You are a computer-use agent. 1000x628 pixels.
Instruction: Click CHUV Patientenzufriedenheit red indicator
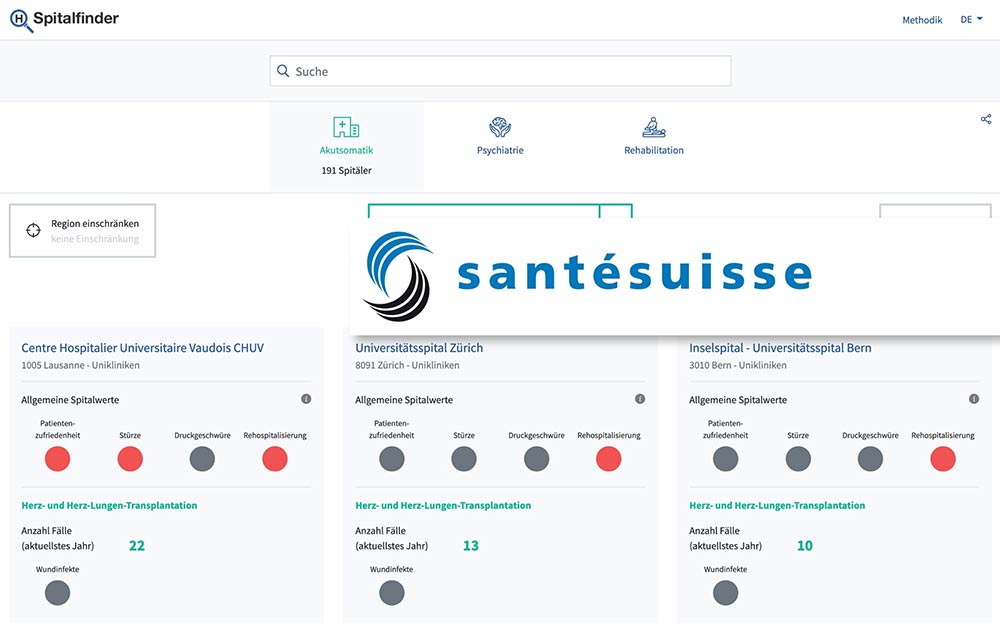pyautogui.click(x=57, y=459)
